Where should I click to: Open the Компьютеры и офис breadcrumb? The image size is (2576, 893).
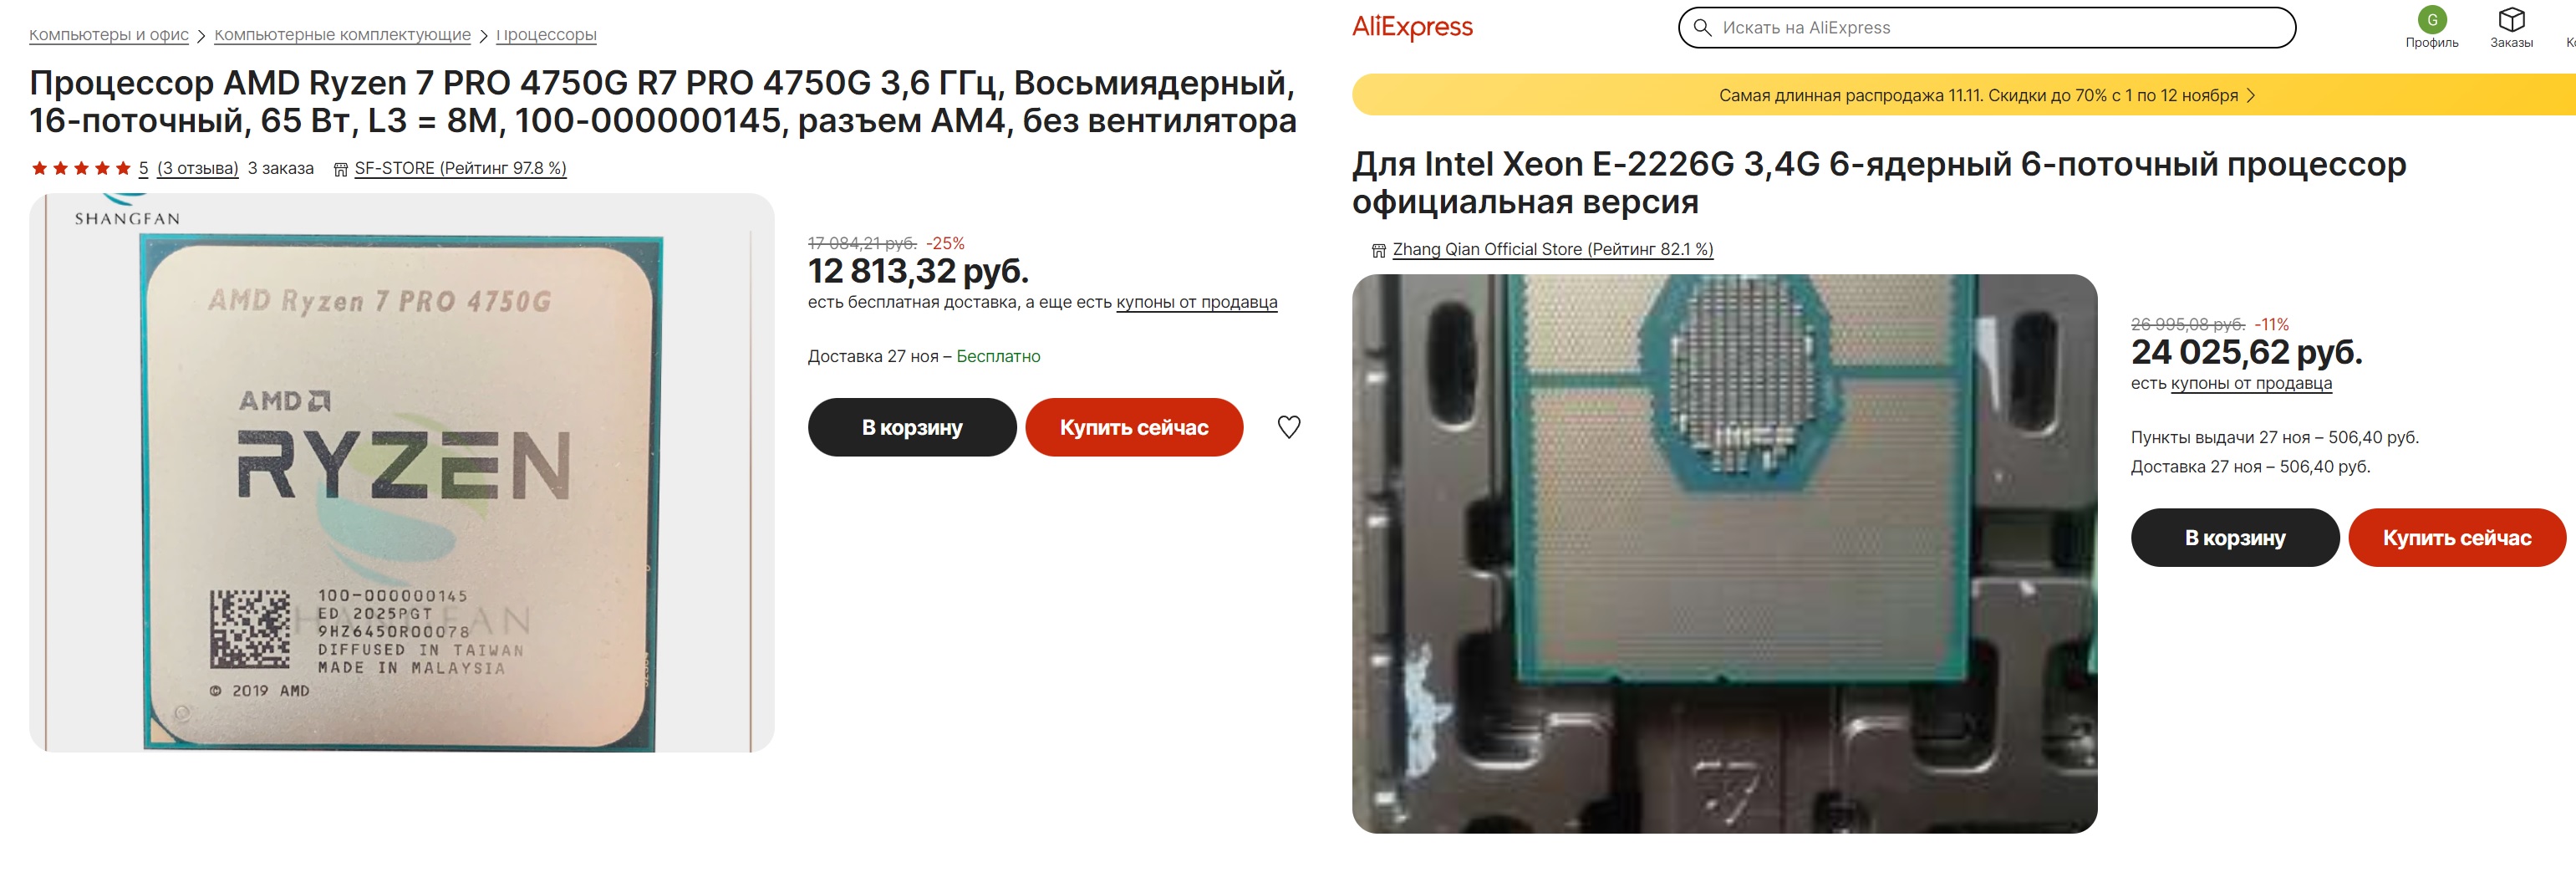pos(109,35)
